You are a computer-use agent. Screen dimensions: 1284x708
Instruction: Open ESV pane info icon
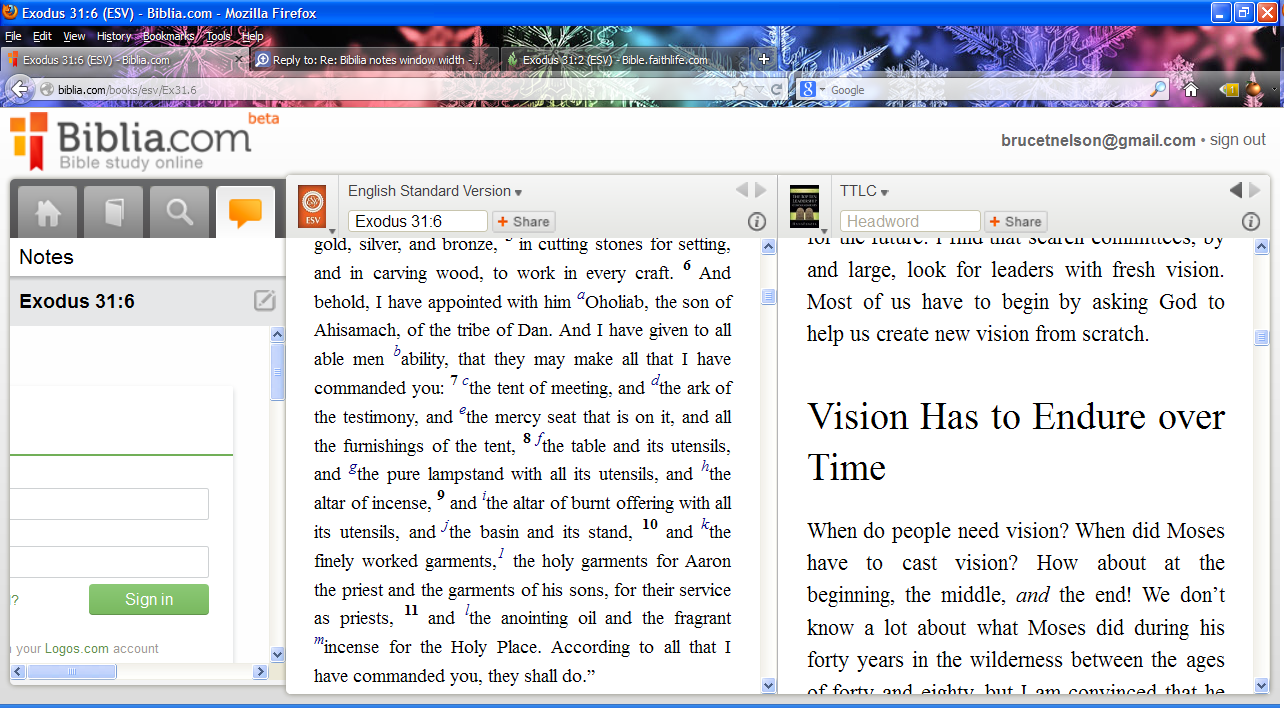(x=757, y=221)
